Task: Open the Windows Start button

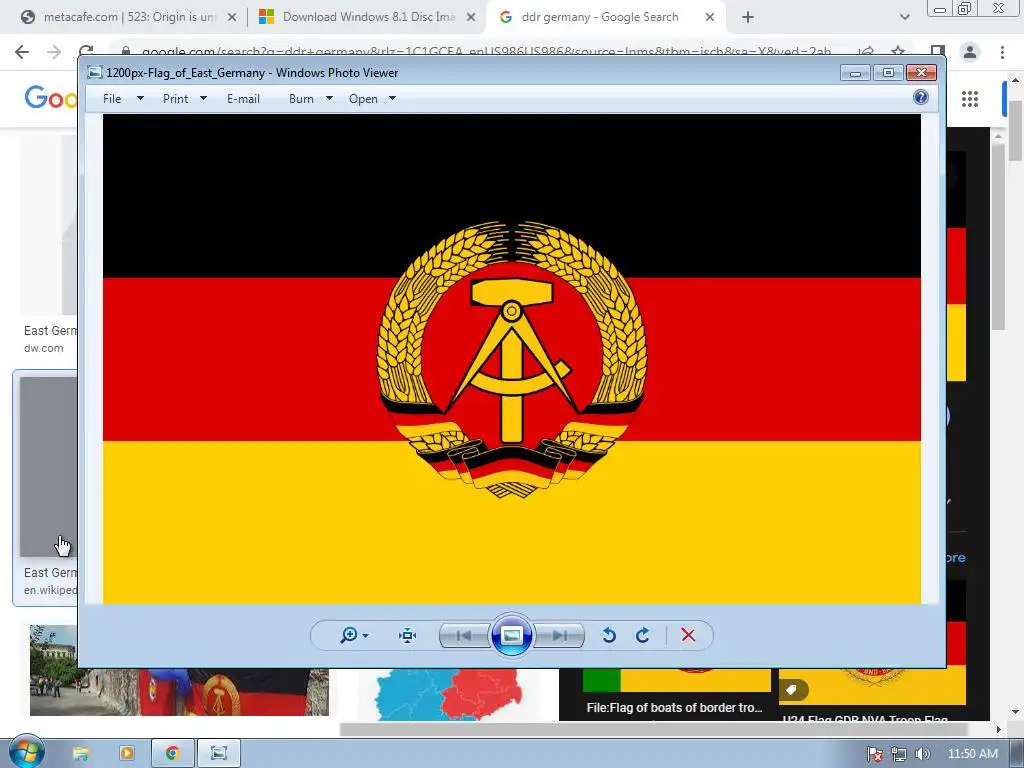Action: coord(25,752)
